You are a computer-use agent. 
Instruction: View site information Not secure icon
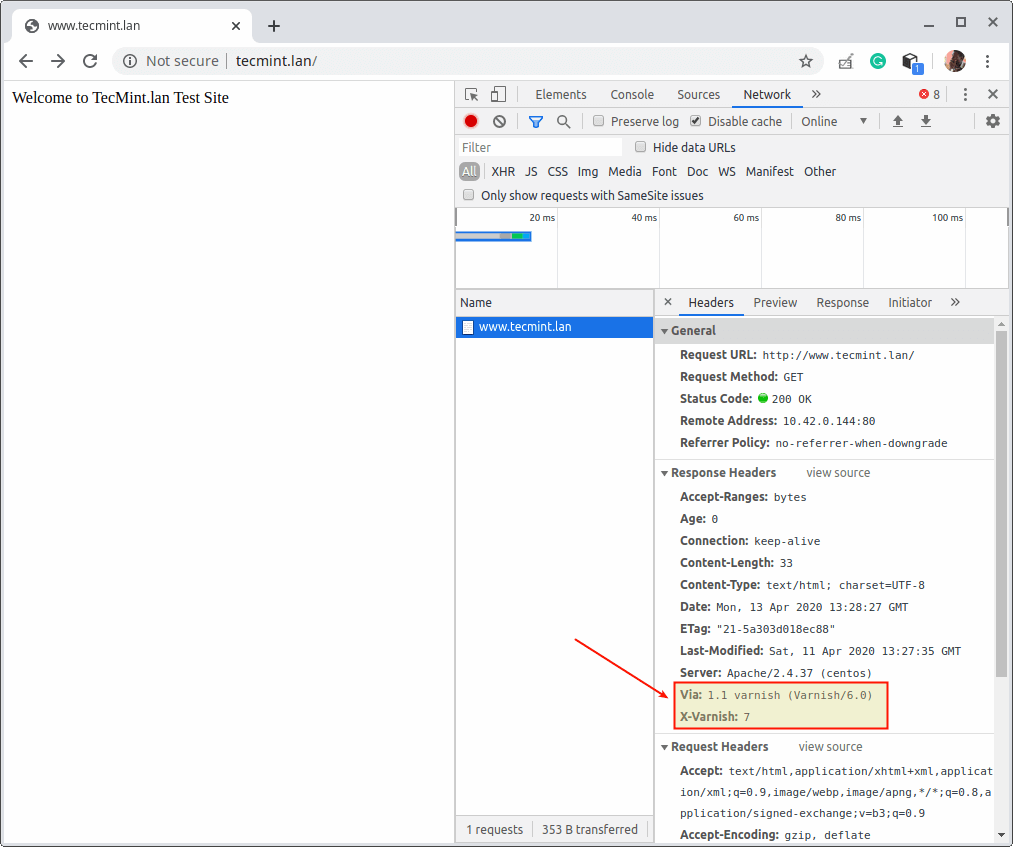tap(130, 61)
